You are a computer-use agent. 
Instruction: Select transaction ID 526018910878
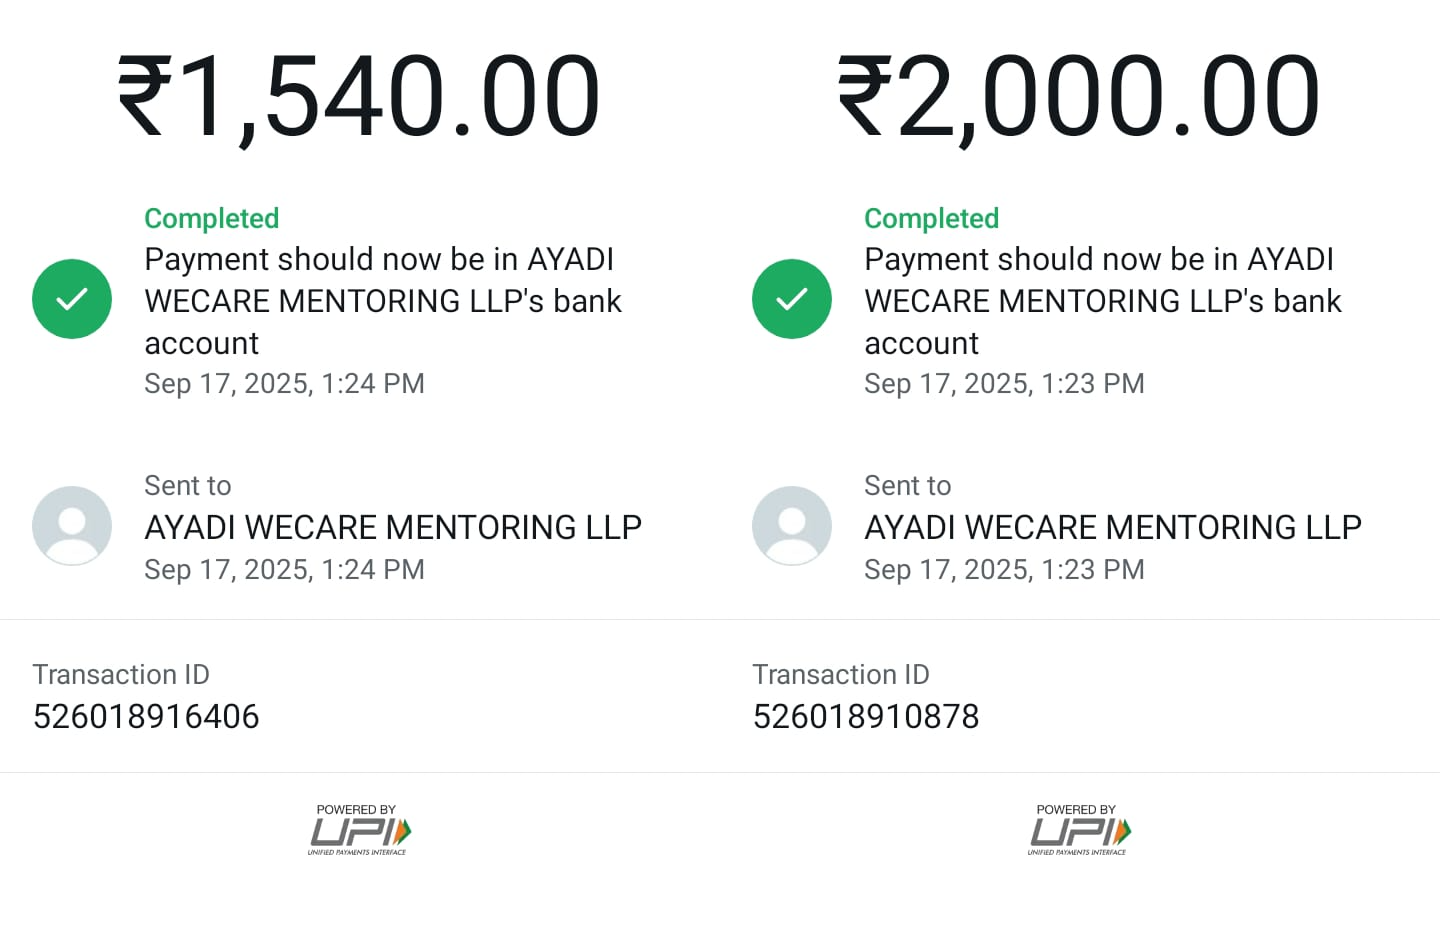(x=866, y=716)
